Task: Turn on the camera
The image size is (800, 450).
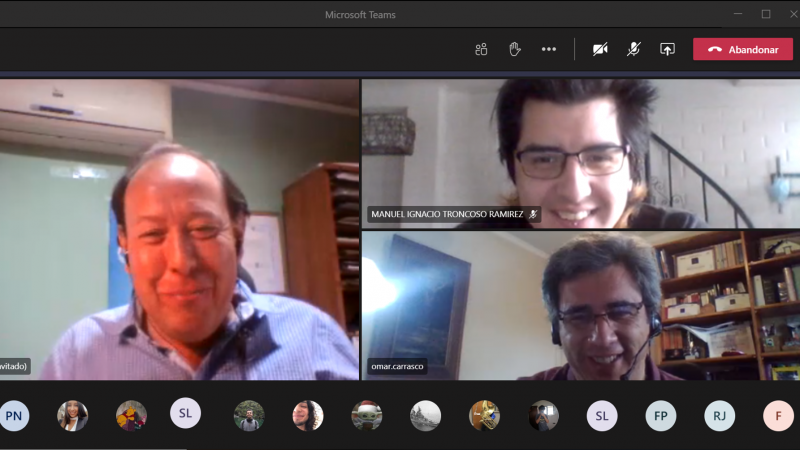Action: 600,49
